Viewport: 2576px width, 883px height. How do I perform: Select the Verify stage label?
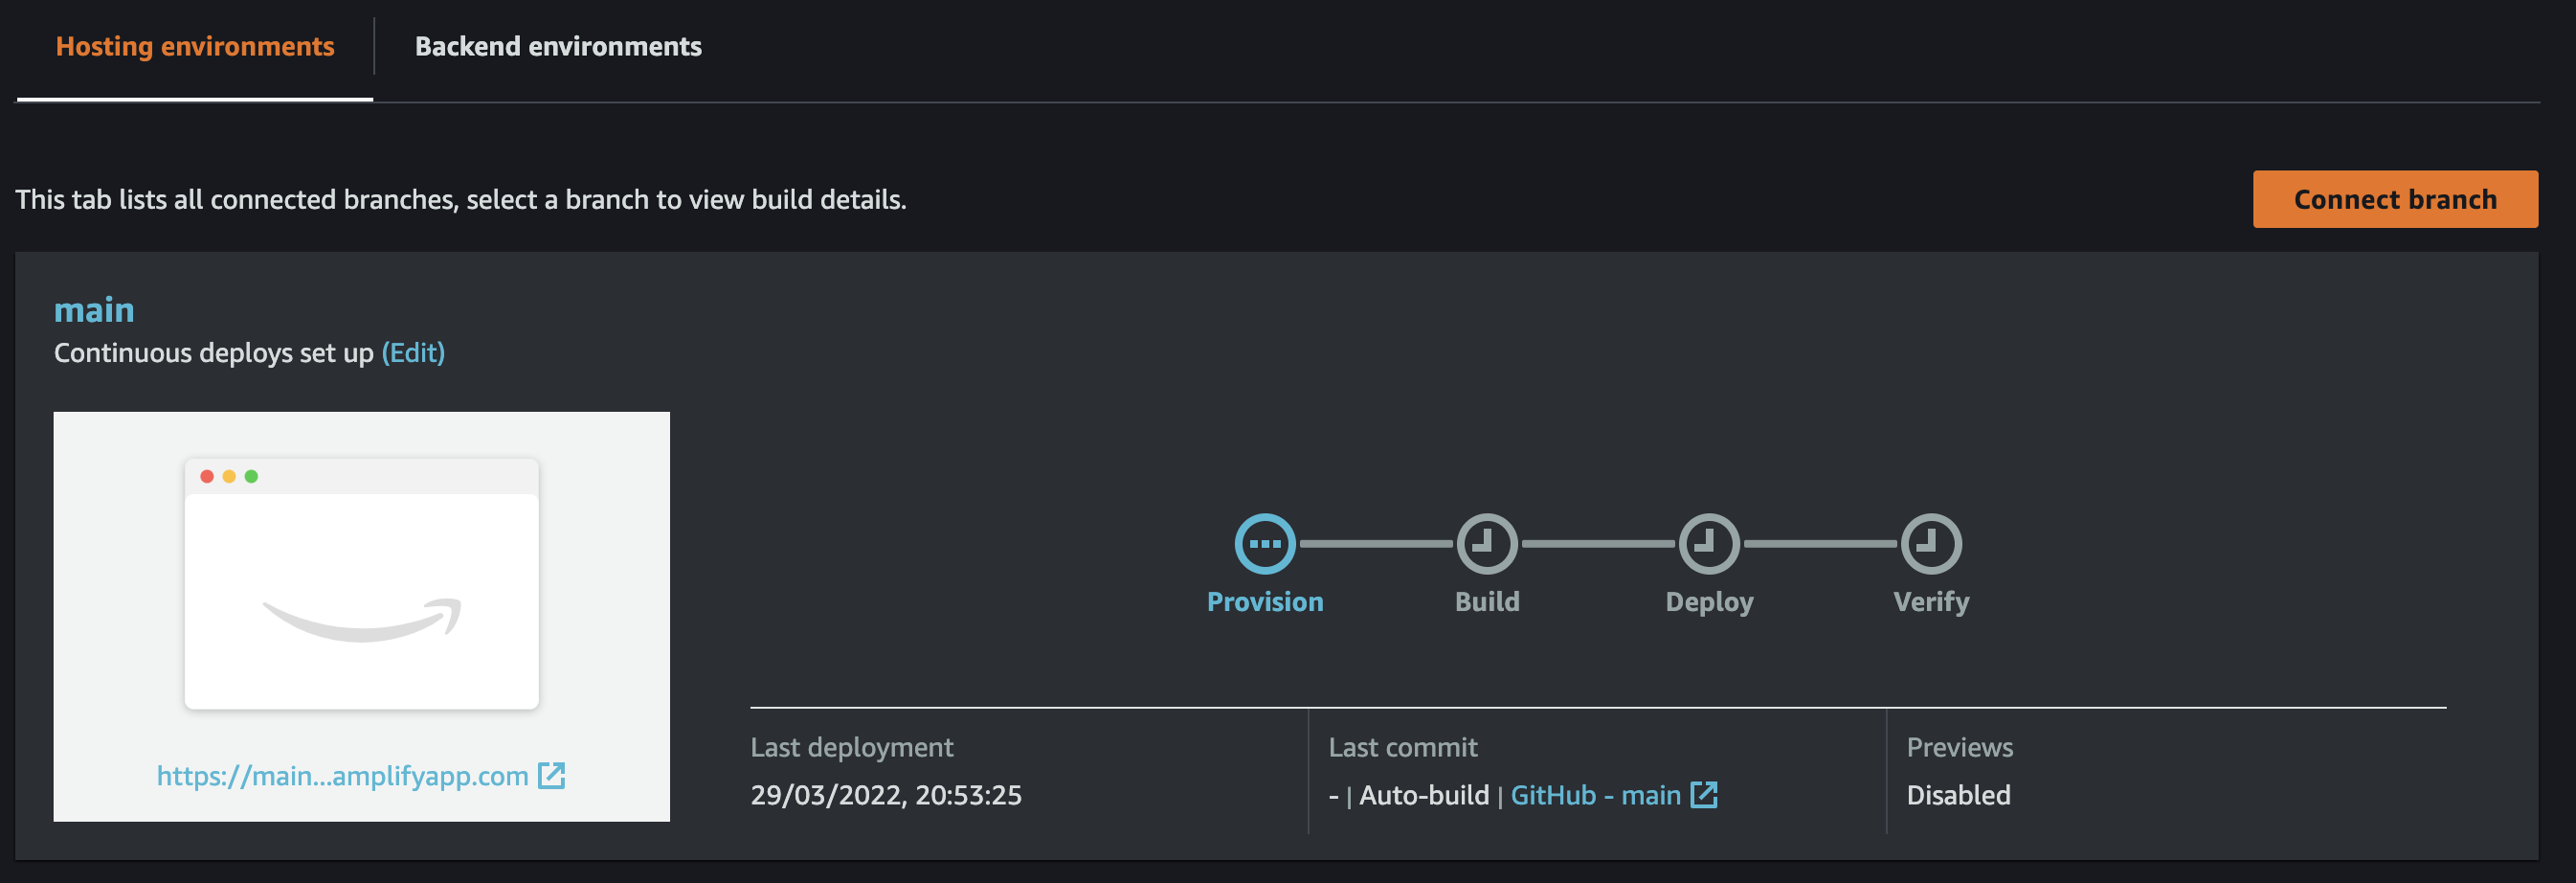pos(1931,601)
